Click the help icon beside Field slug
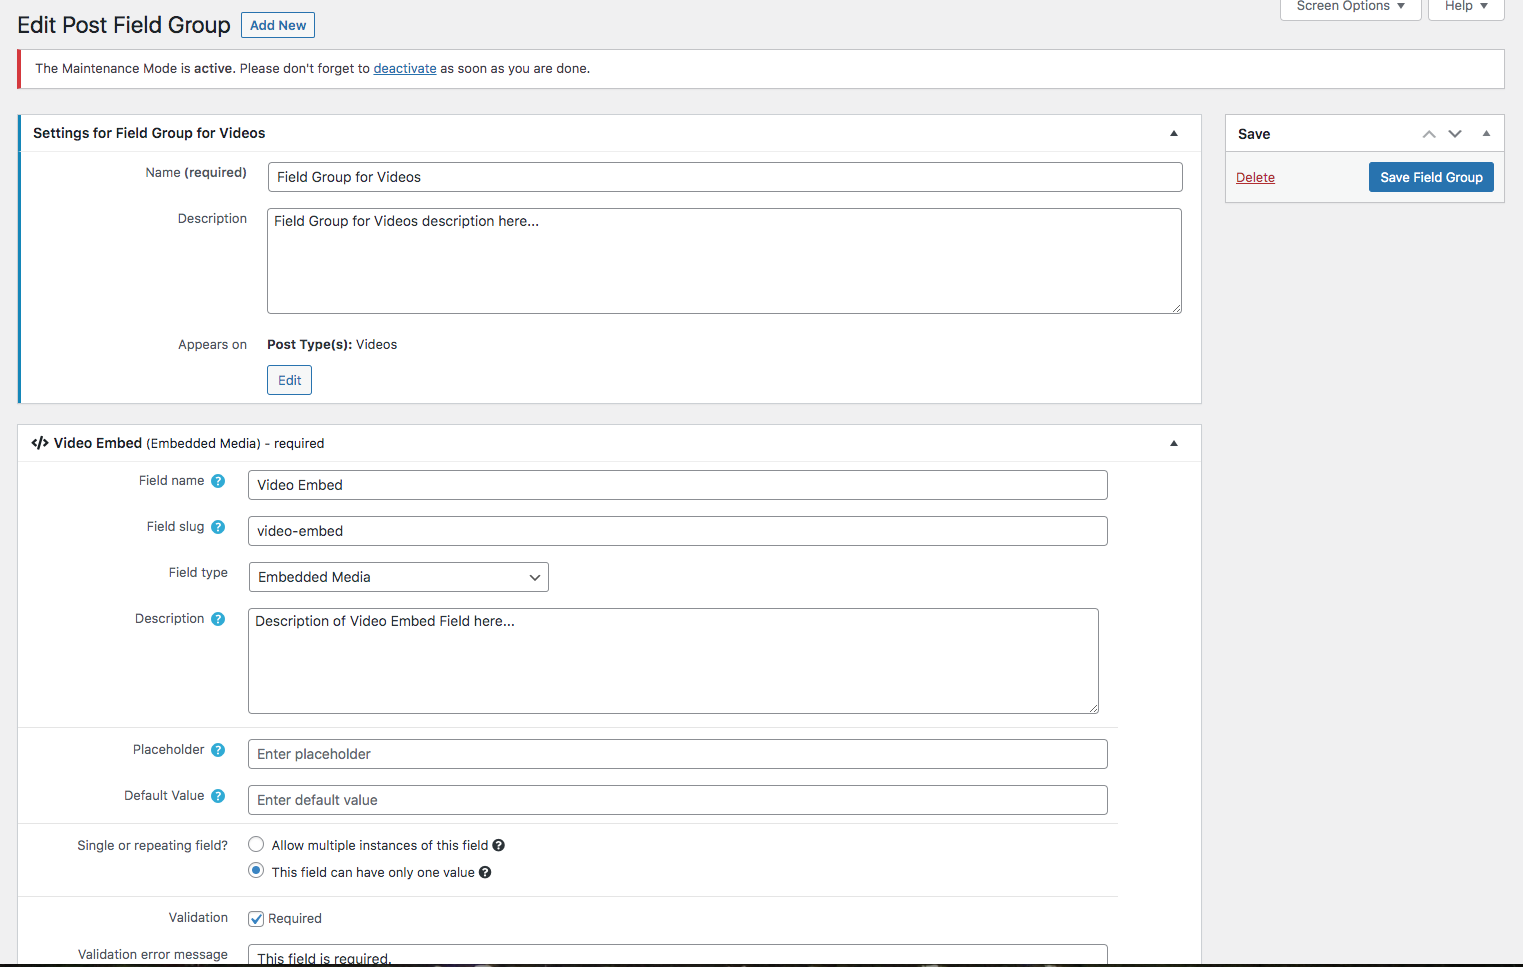The width and height of the screenshot is (1523, 967). tap(218, 527)
